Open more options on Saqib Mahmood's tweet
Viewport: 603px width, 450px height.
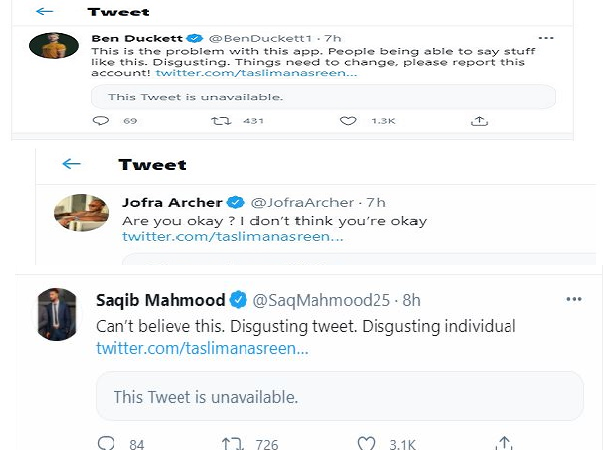[573, 299]
